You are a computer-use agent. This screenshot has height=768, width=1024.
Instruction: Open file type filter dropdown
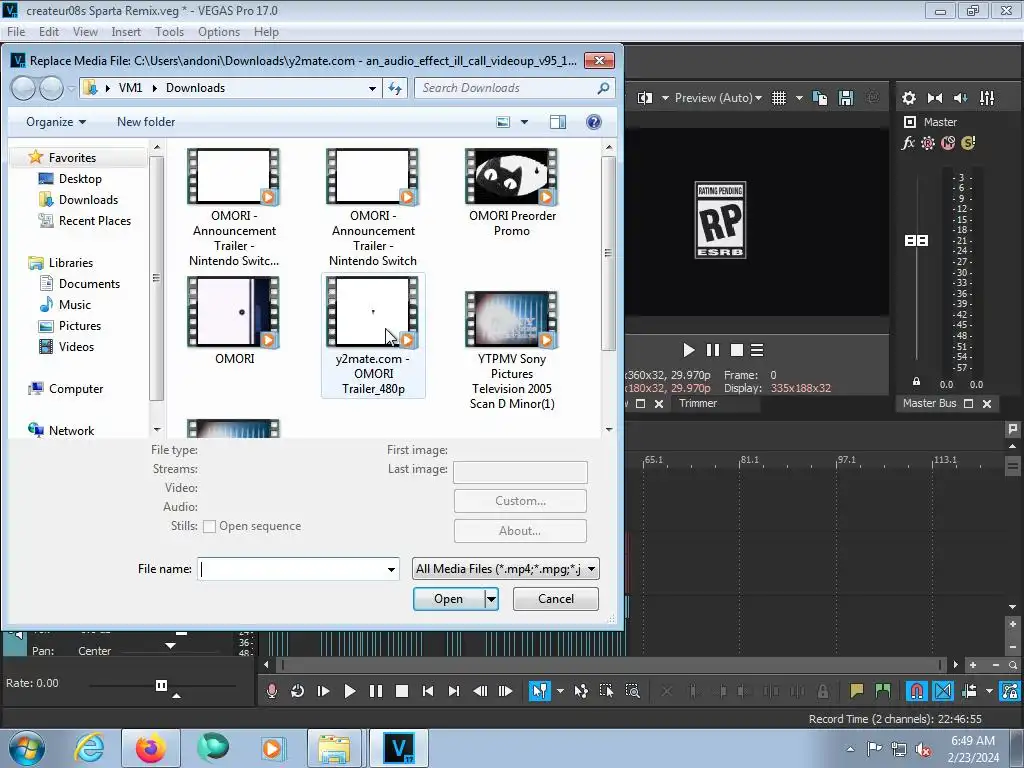click(506, 569)
